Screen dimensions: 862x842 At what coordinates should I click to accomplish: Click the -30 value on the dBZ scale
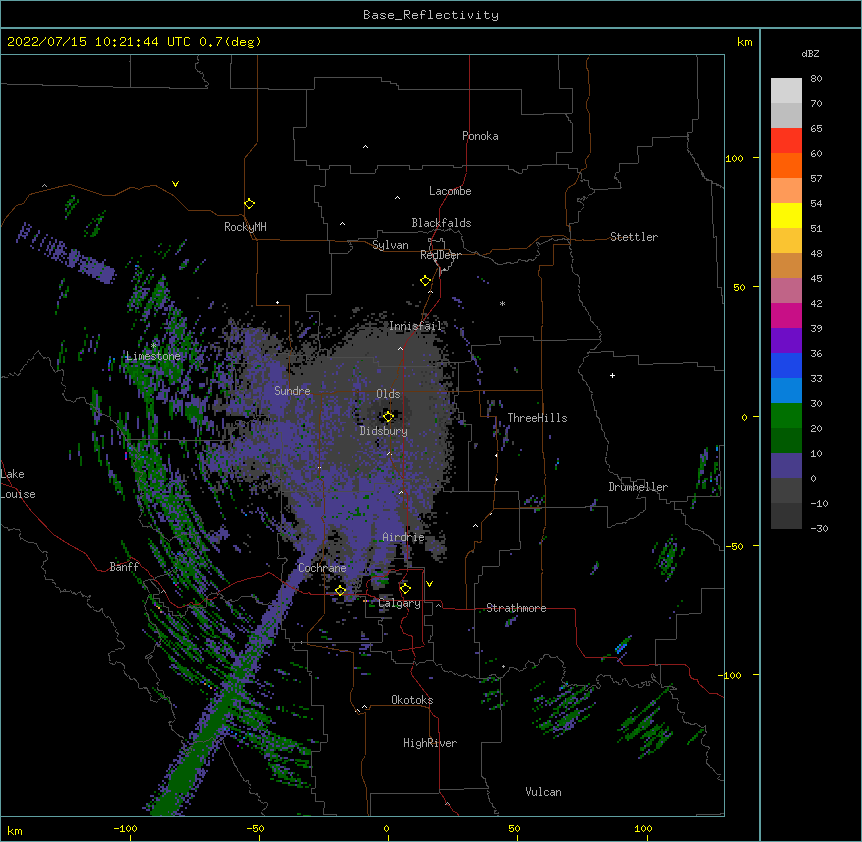click(x=819, y=528)
